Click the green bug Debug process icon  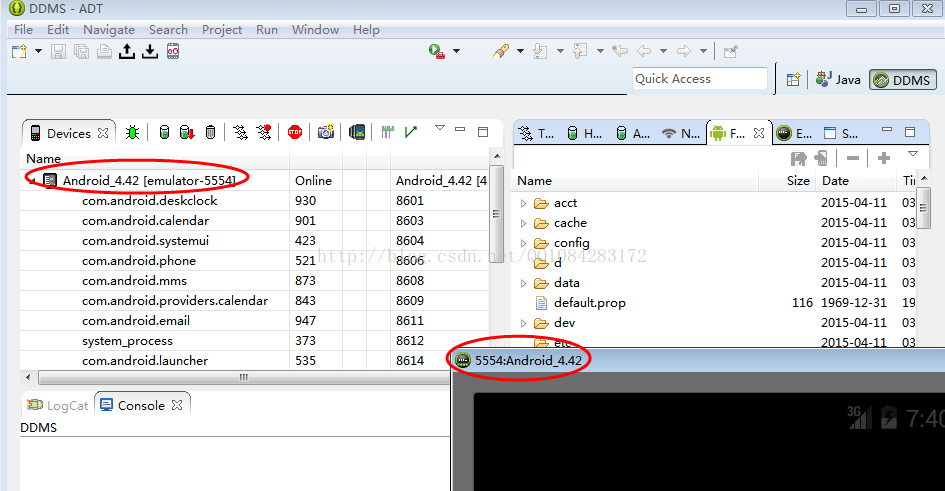[x=132, y=132]
